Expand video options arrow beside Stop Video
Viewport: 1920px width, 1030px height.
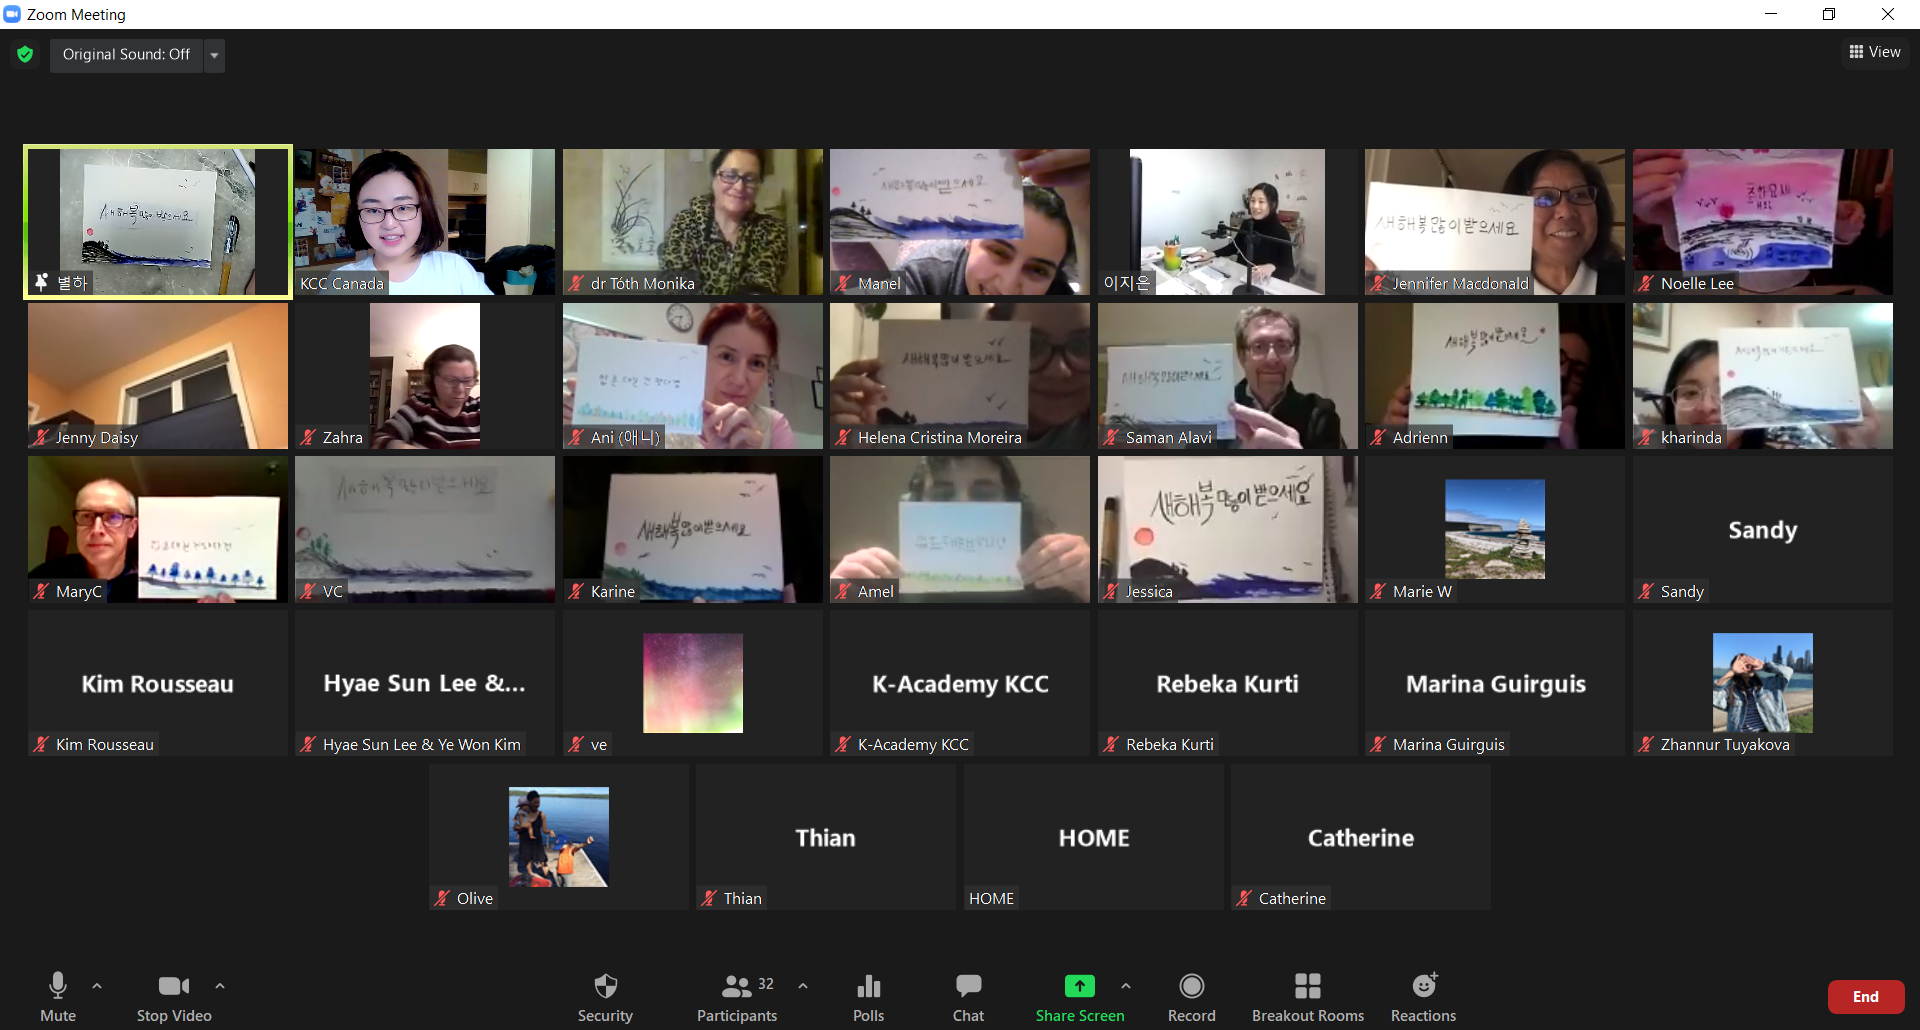coord(220,986)
